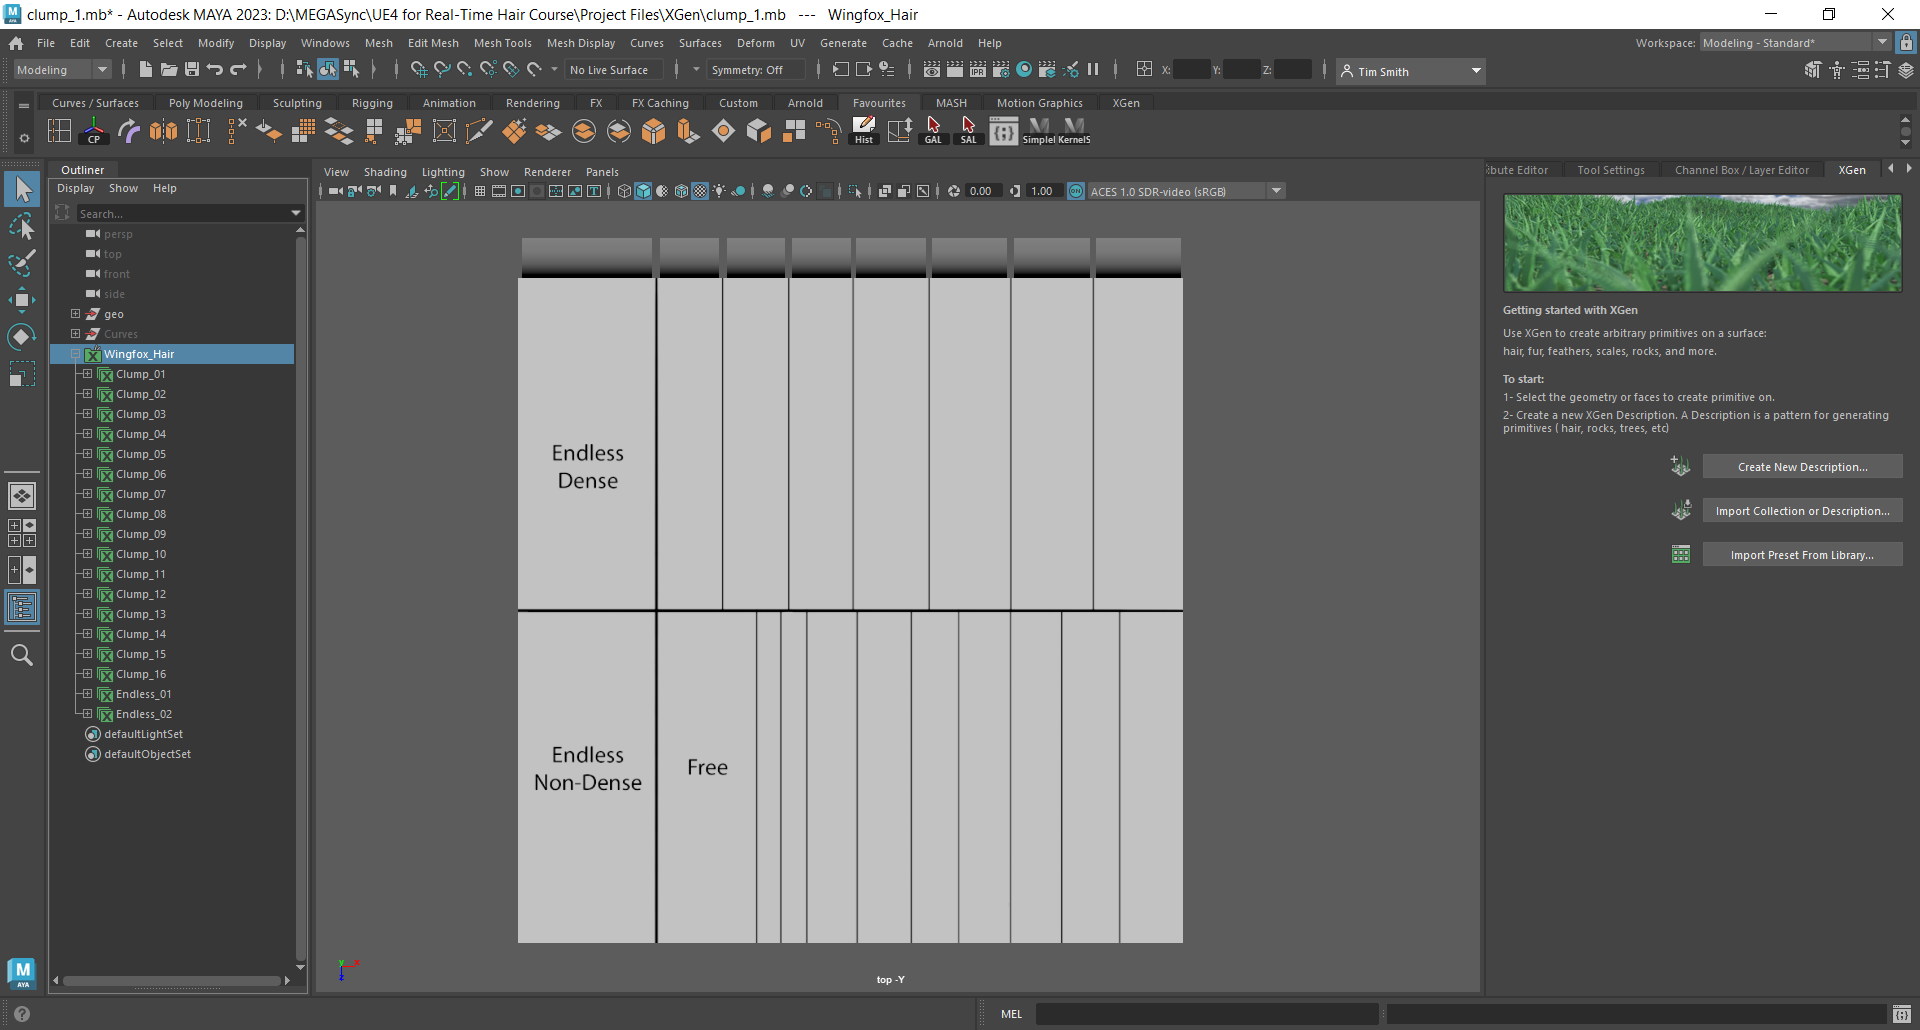Click Import Collection or Description button
Viewport: 1920px width, 1030px height.
(1802, 511)
